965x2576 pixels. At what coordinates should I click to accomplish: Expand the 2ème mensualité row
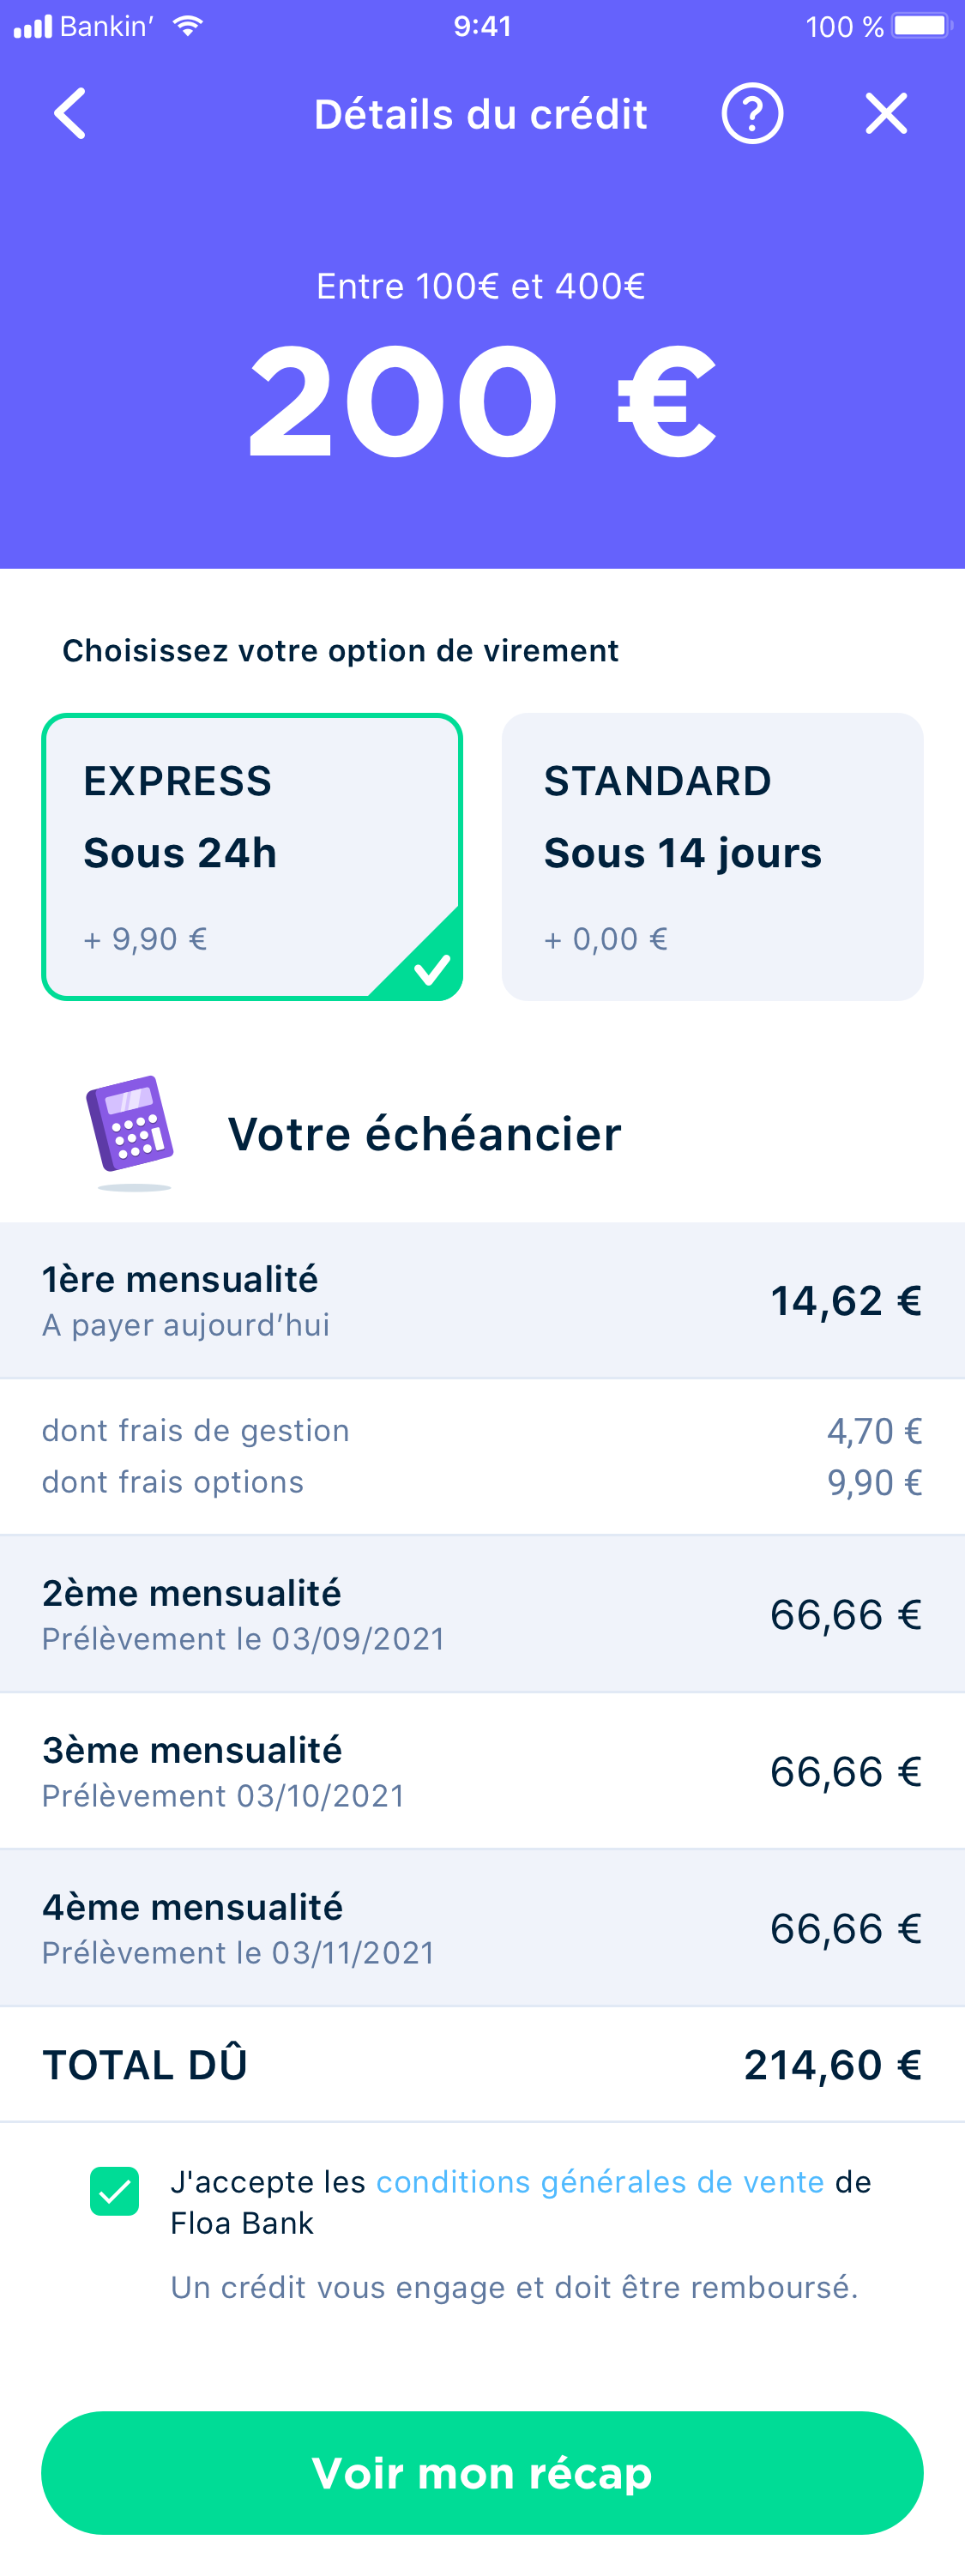click(482, 1614)
